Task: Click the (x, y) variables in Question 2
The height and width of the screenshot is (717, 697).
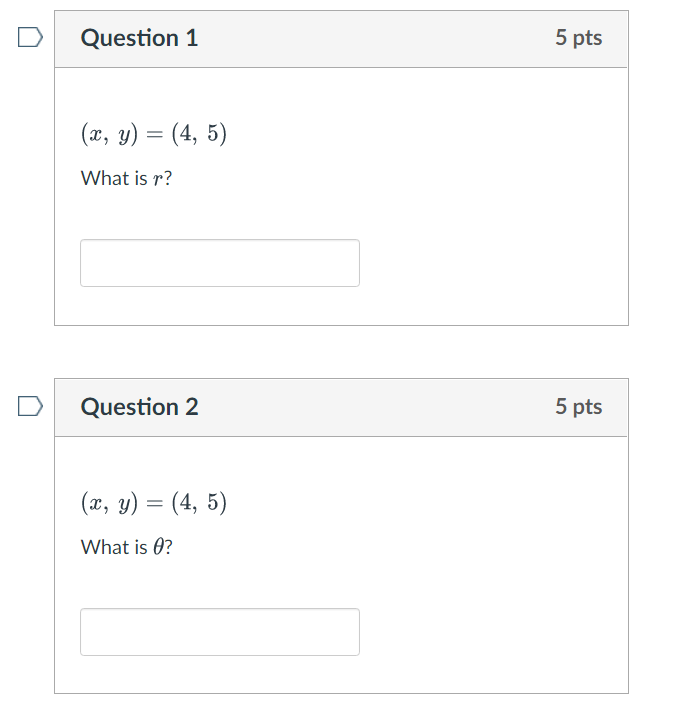Action: tap(109, 503)
